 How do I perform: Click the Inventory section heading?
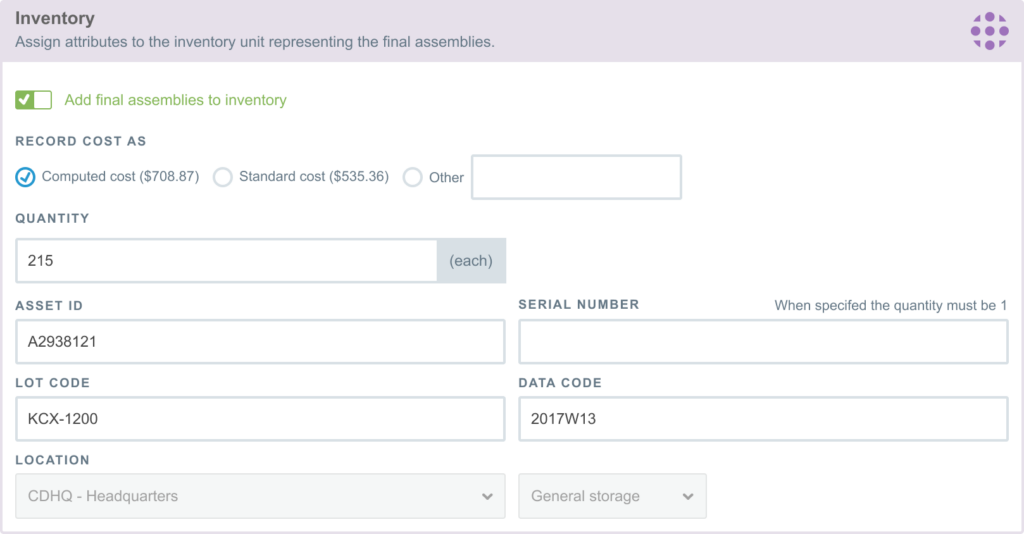pyautogui.click(x=55, y=18)
